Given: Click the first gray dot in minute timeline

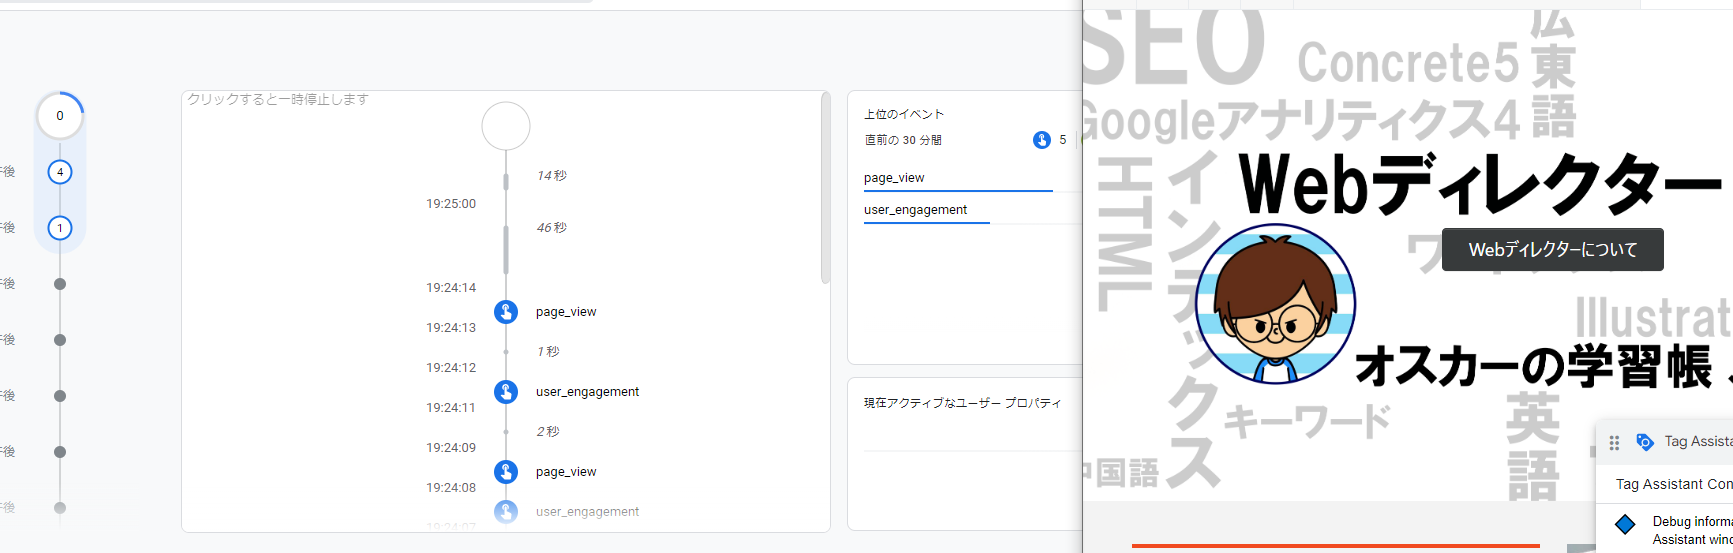Looking at the screenshot, I should point(60,284).
